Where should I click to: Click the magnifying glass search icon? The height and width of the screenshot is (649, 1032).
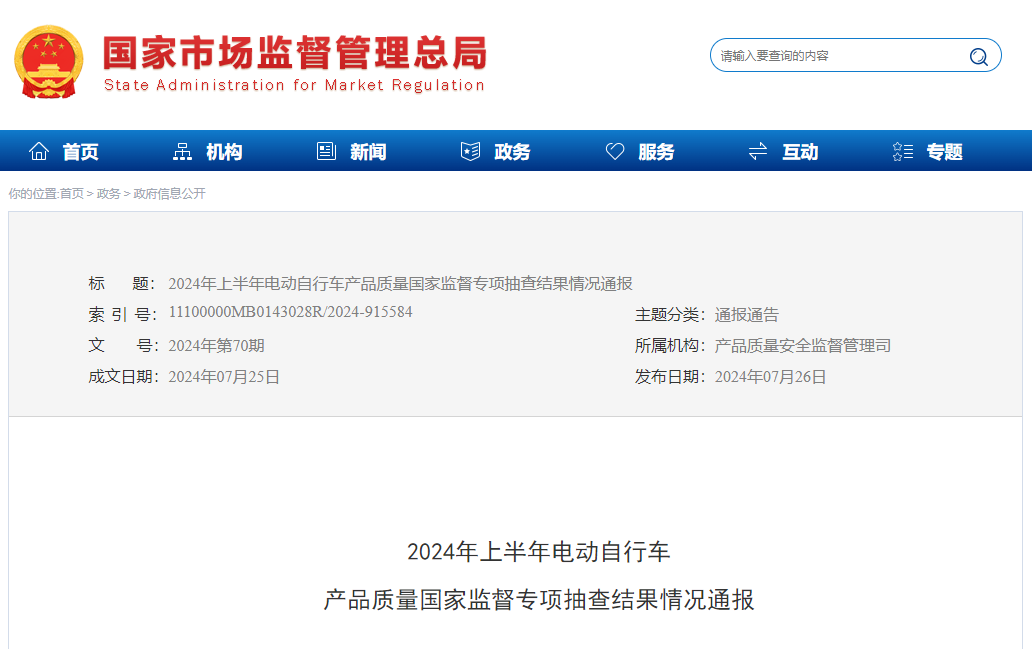pos(978,56)
